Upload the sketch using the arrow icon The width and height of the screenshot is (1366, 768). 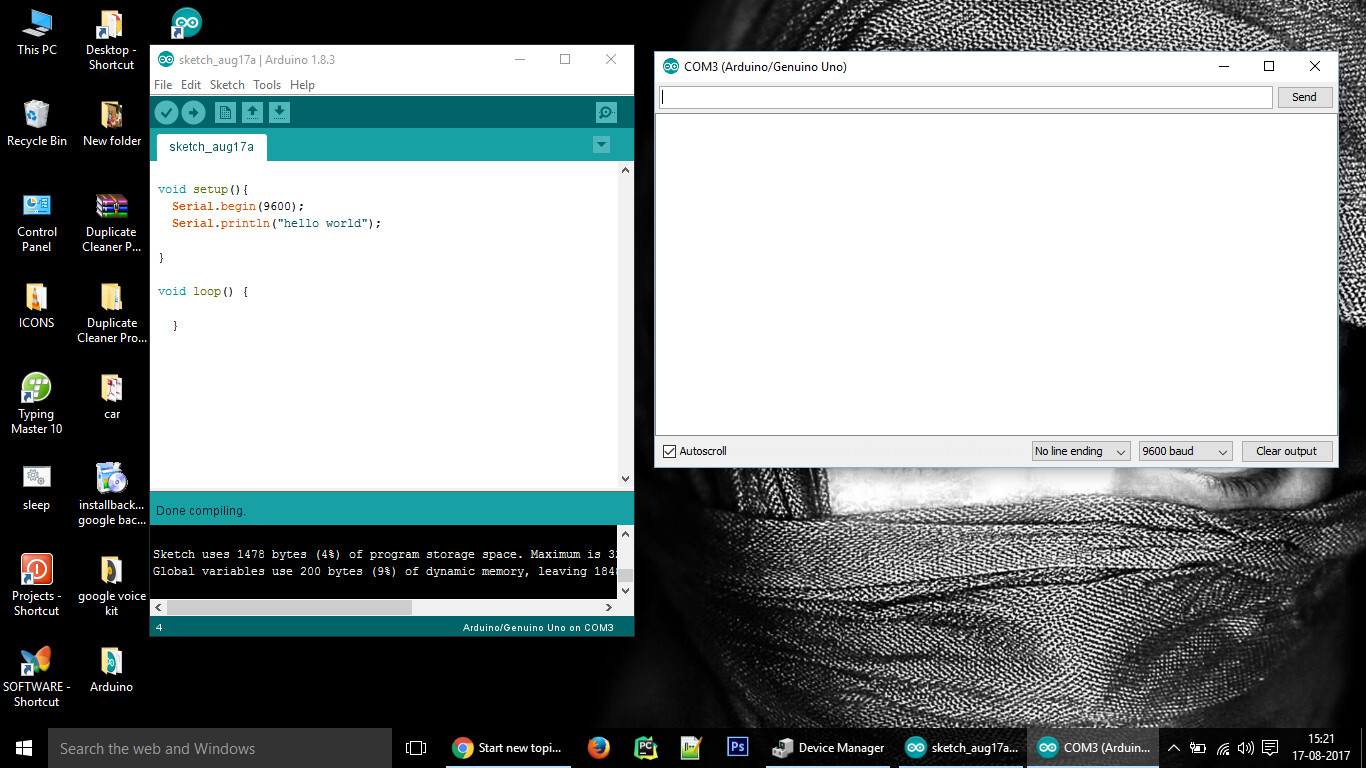(x=194, y=112)
